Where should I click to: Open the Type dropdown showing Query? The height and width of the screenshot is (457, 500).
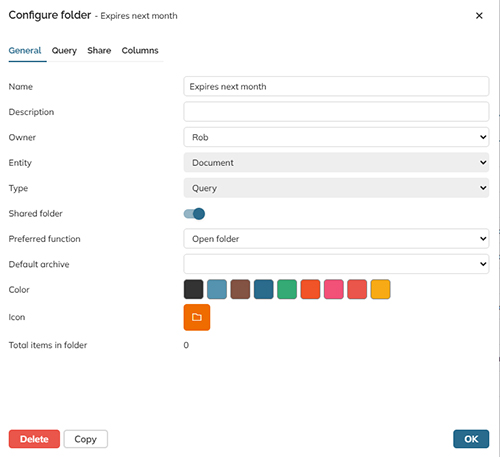click(x=336, y=188)
